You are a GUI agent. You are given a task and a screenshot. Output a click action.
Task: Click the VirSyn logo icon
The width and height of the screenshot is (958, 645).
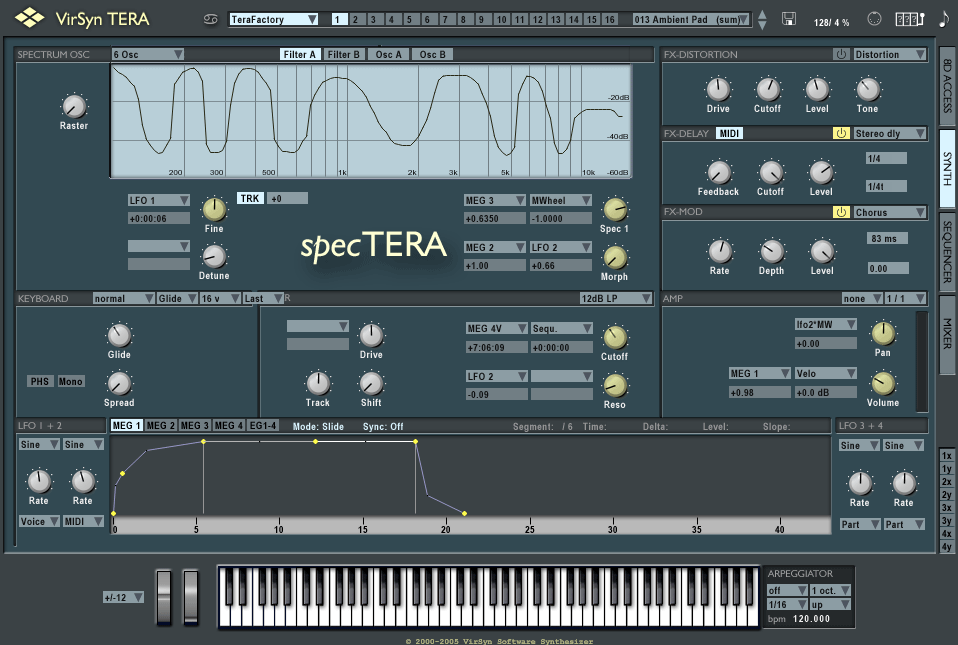click(29, 18)
